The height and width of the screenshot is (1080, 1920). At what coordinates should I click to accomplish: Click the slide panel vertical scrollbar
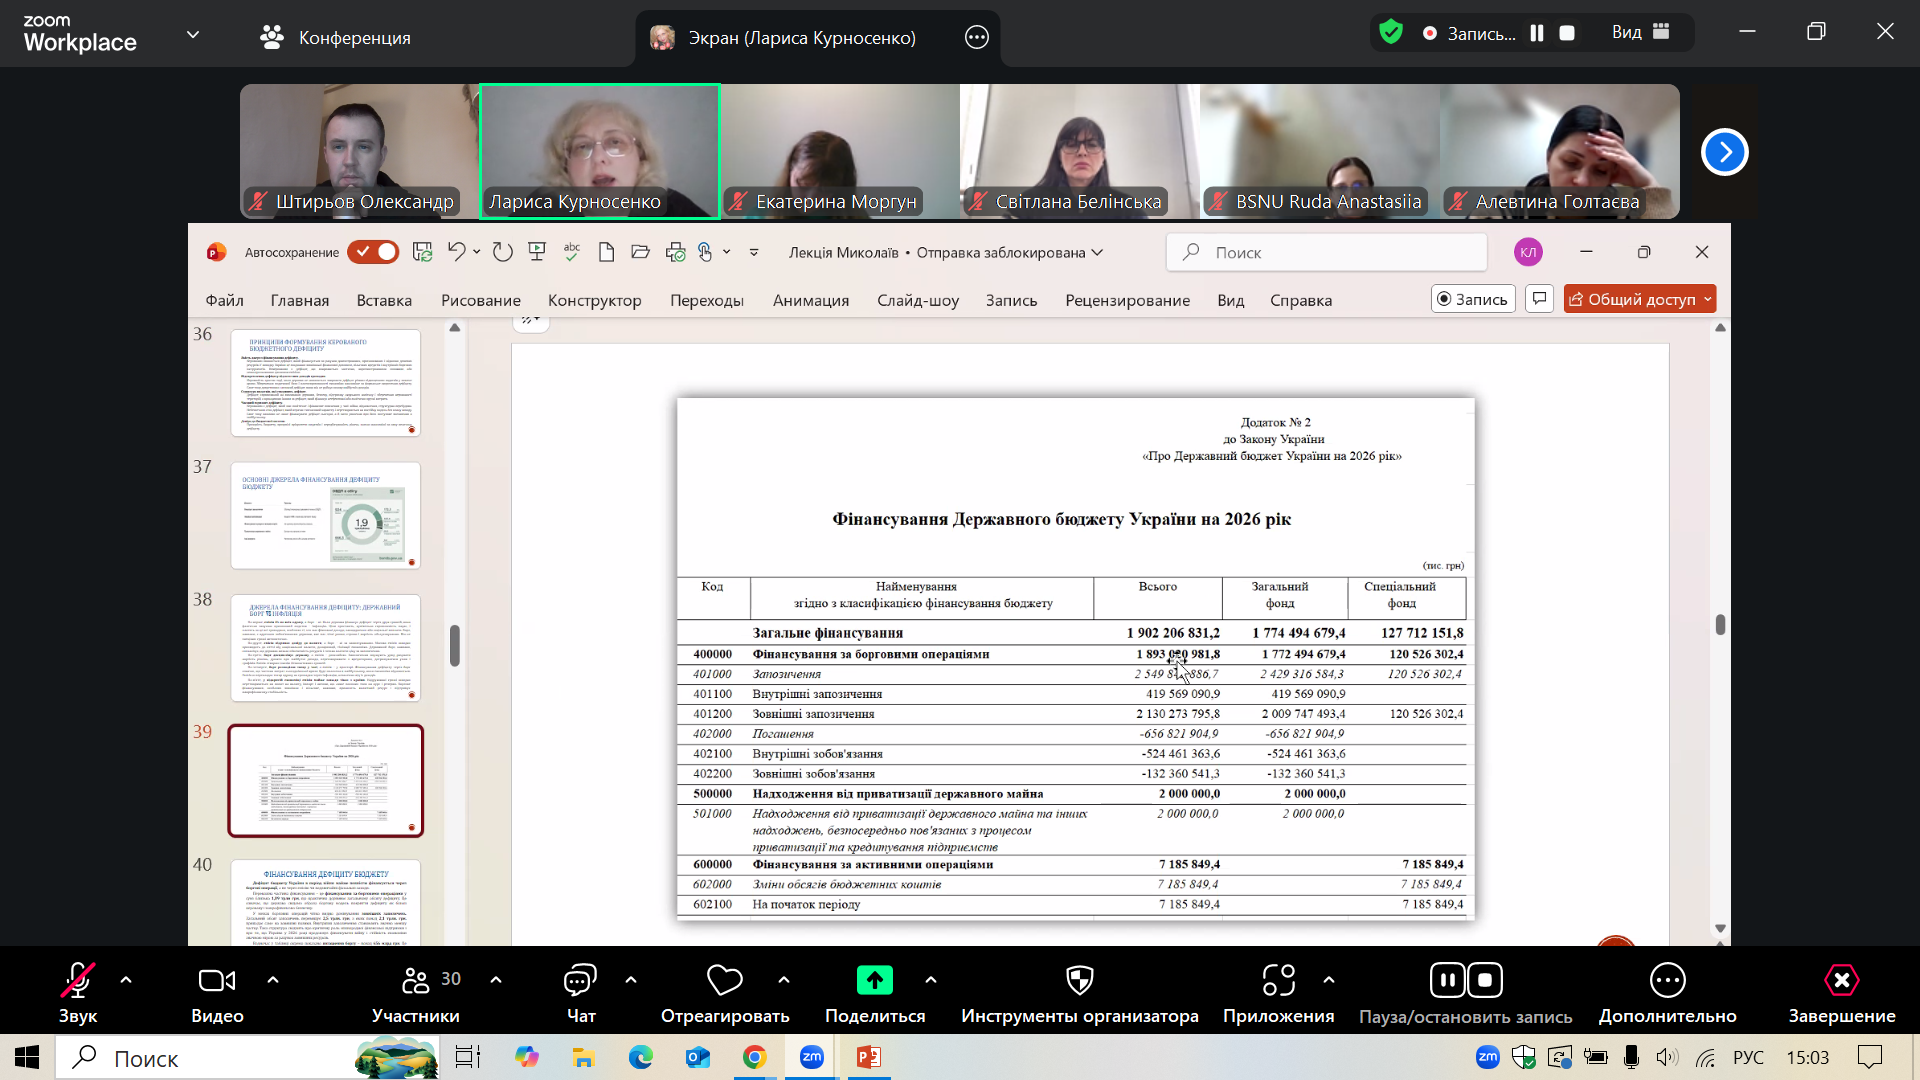tap(455, 646)
